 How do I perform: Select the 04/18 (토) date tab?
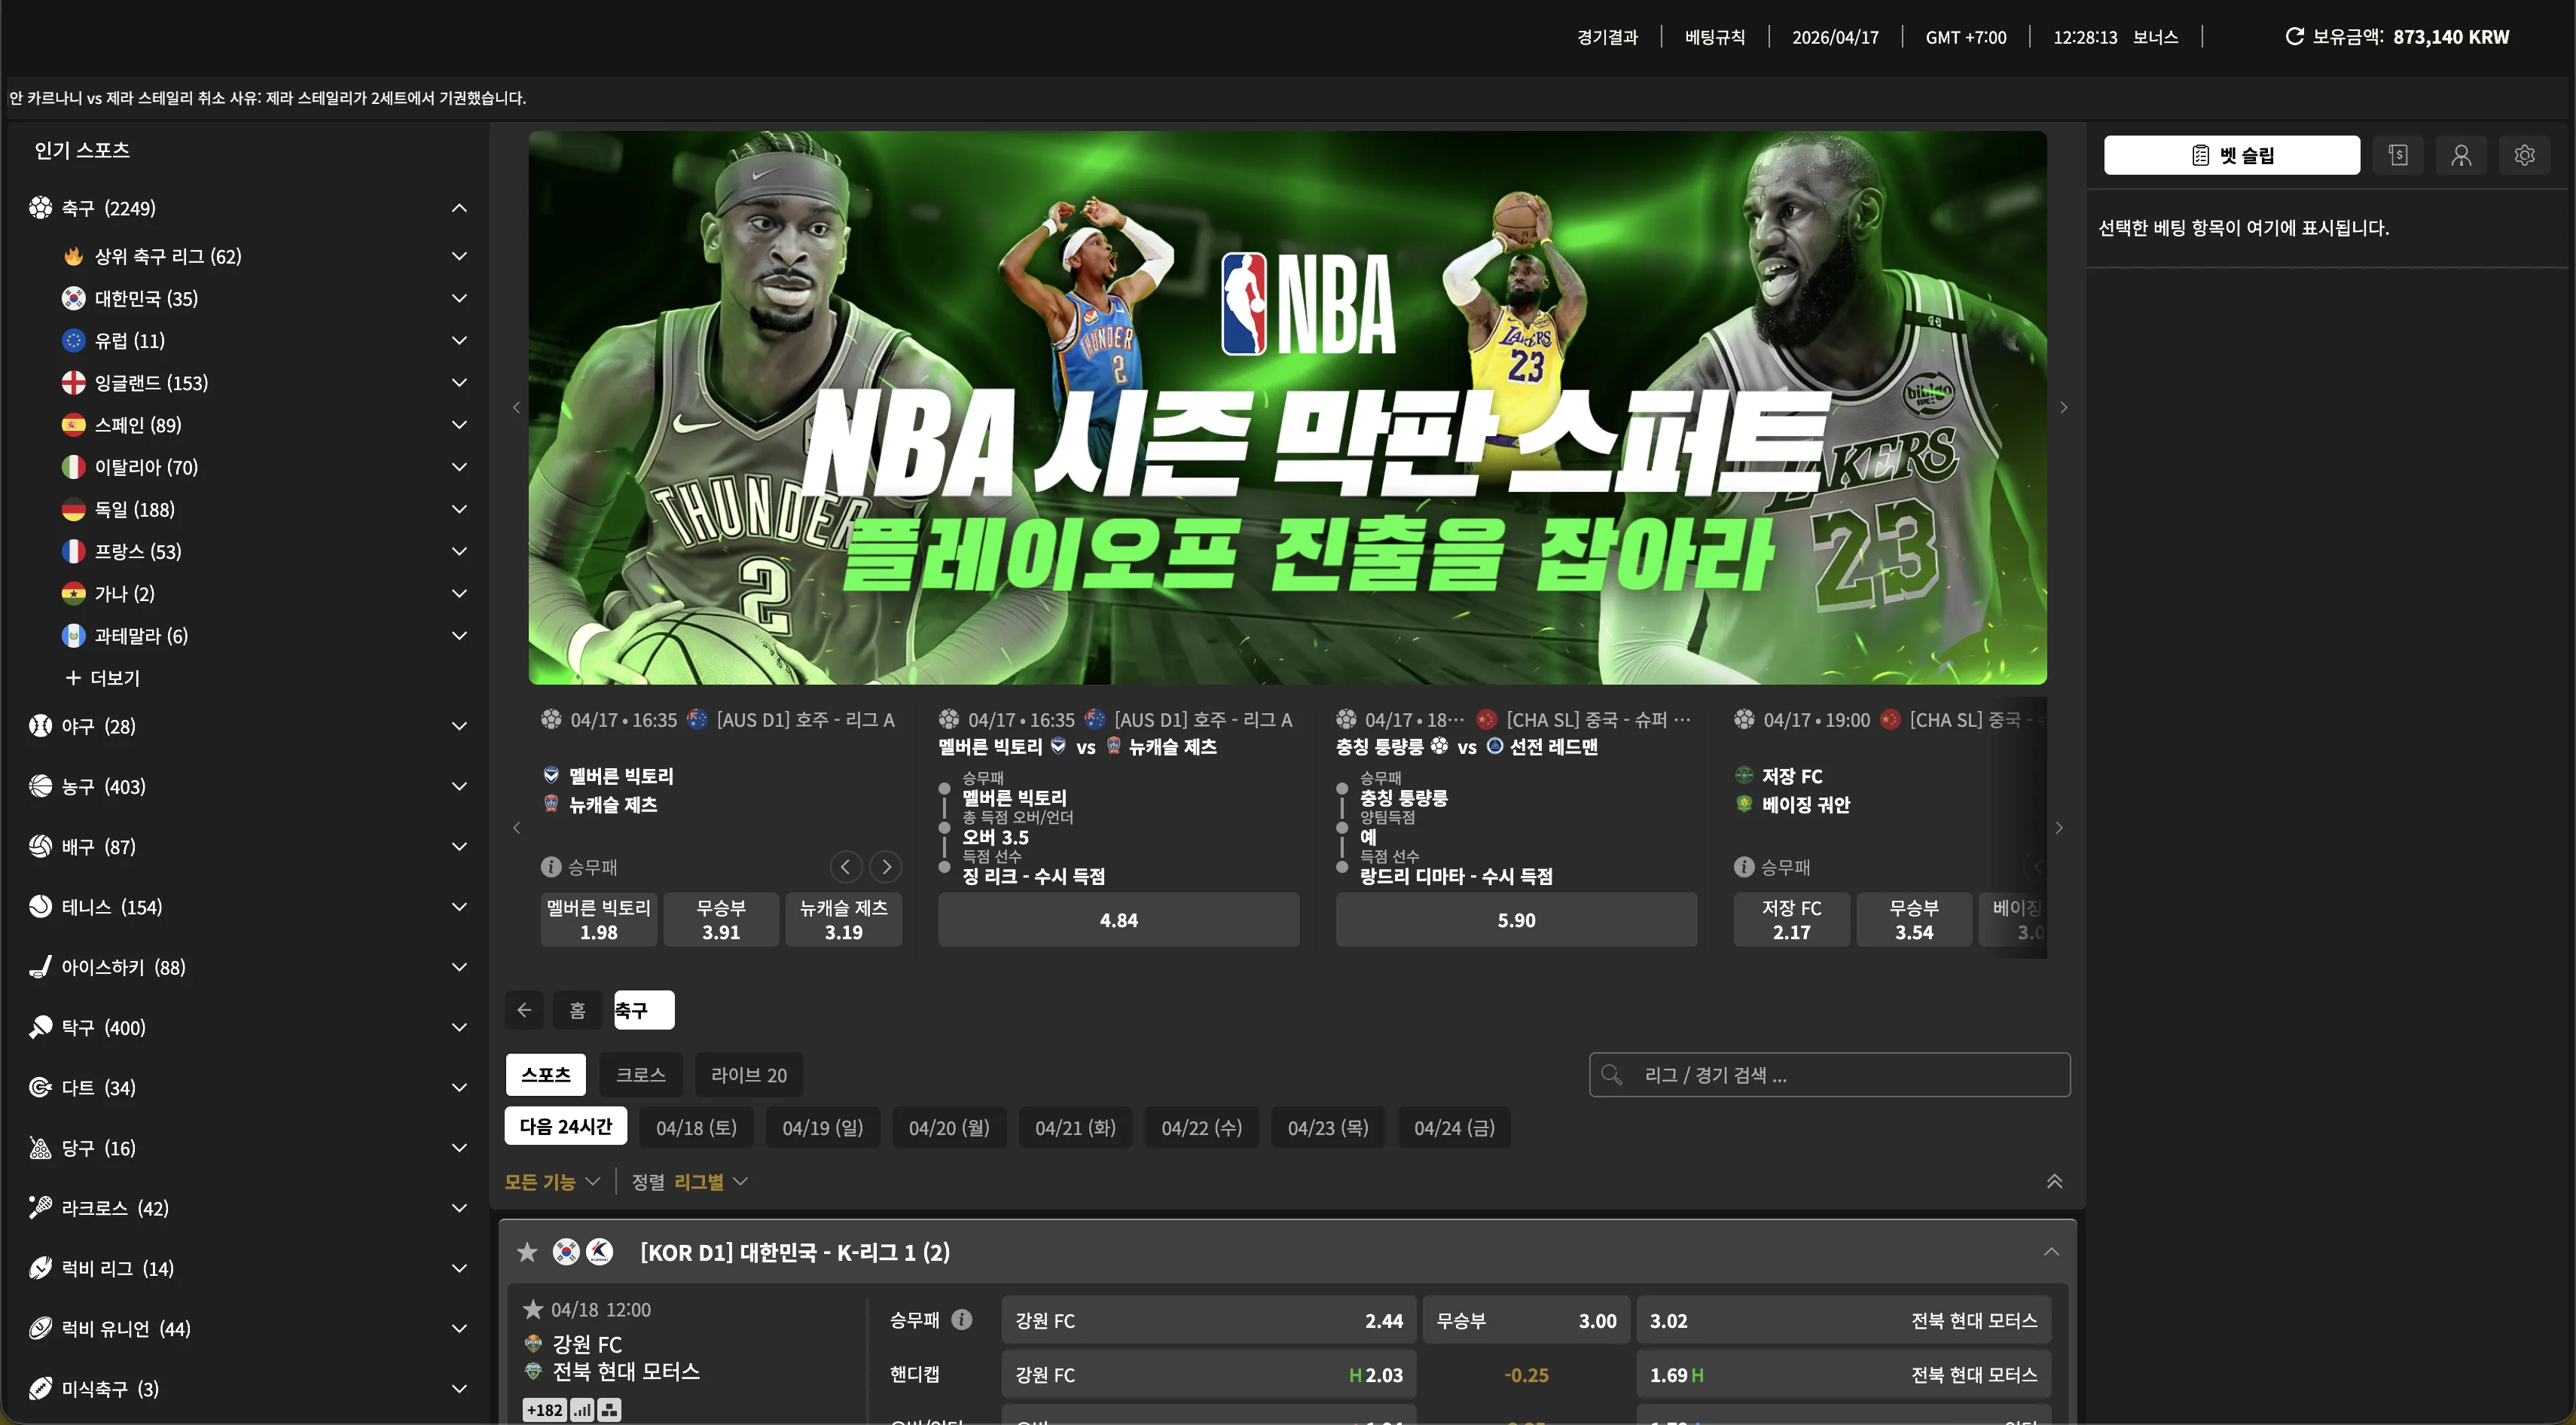[x=697, y=1128]
